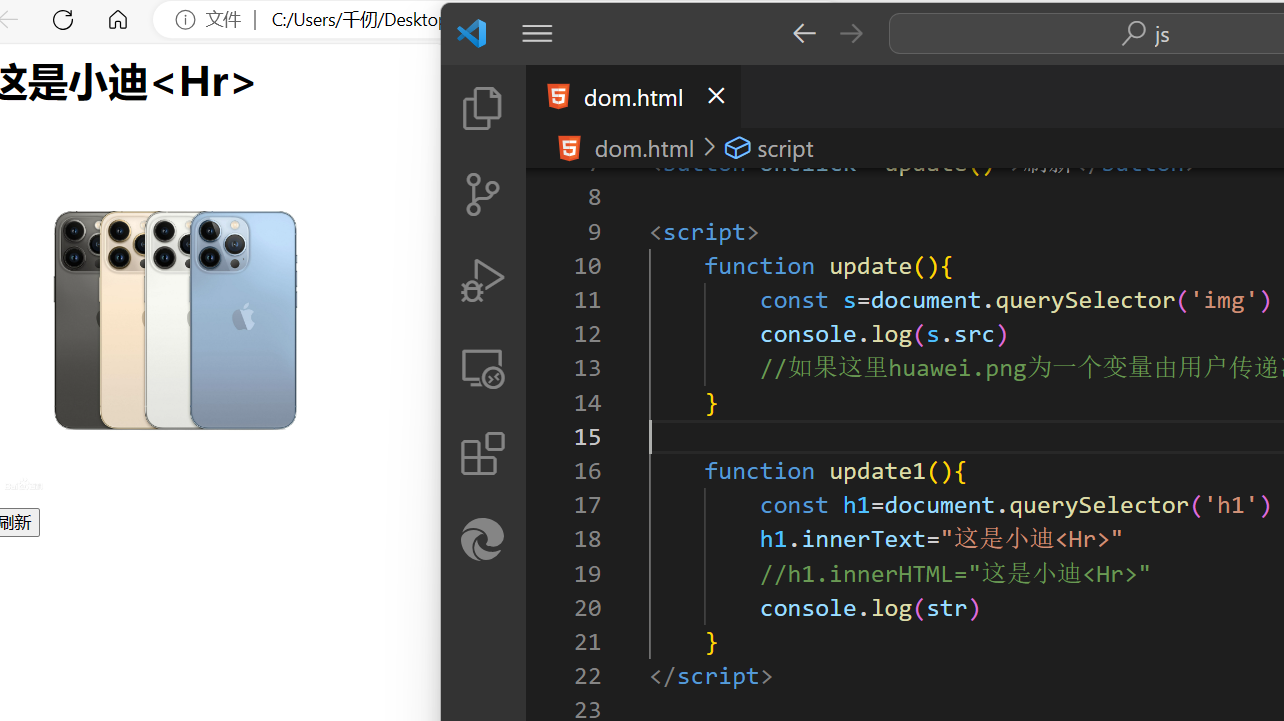Click the 'function update()' code line
1284x721 pixels.
tap(828, 266)
